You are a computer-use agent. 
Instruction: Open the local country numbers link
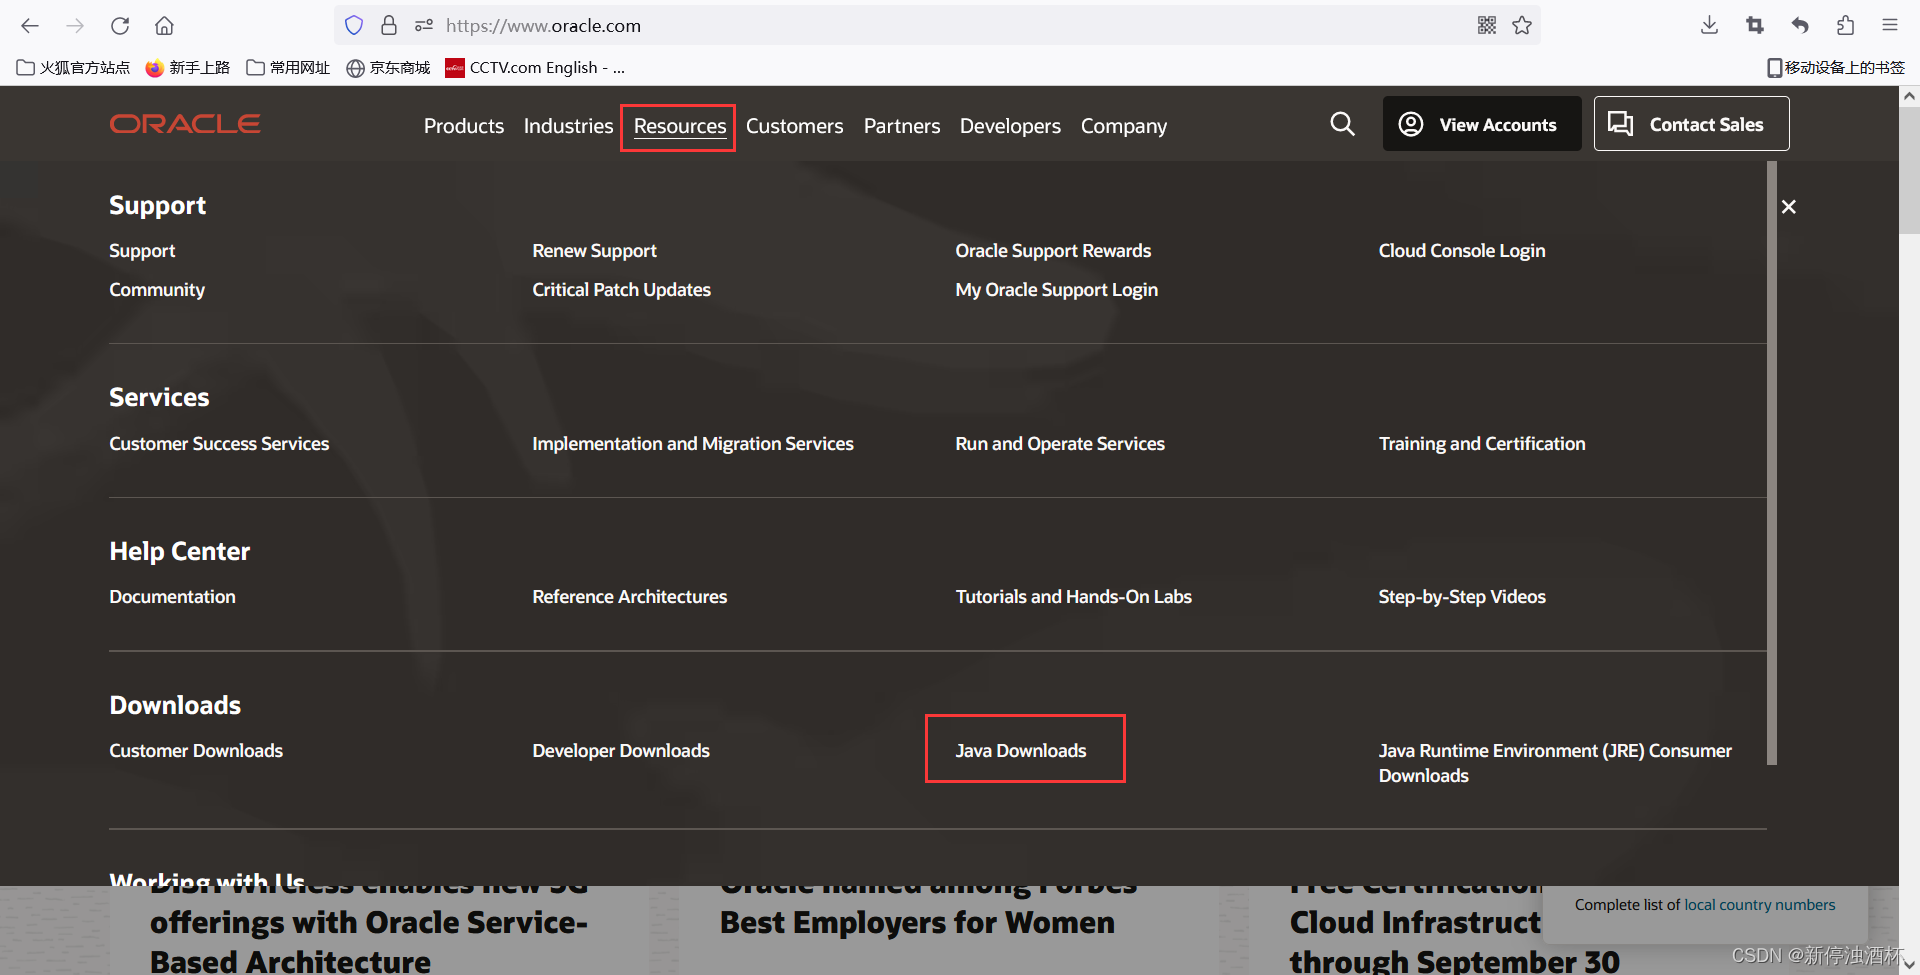click(1760, 905)
